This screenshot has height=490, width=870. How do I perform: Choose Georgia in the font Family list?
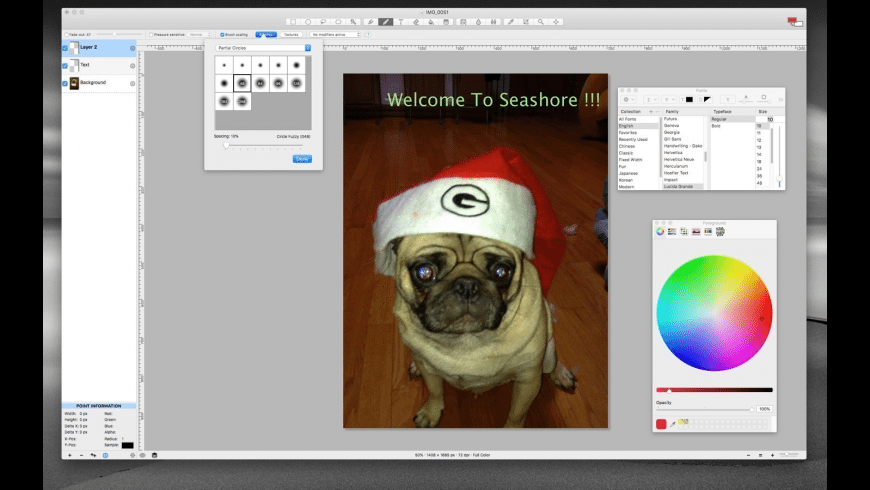672,131
